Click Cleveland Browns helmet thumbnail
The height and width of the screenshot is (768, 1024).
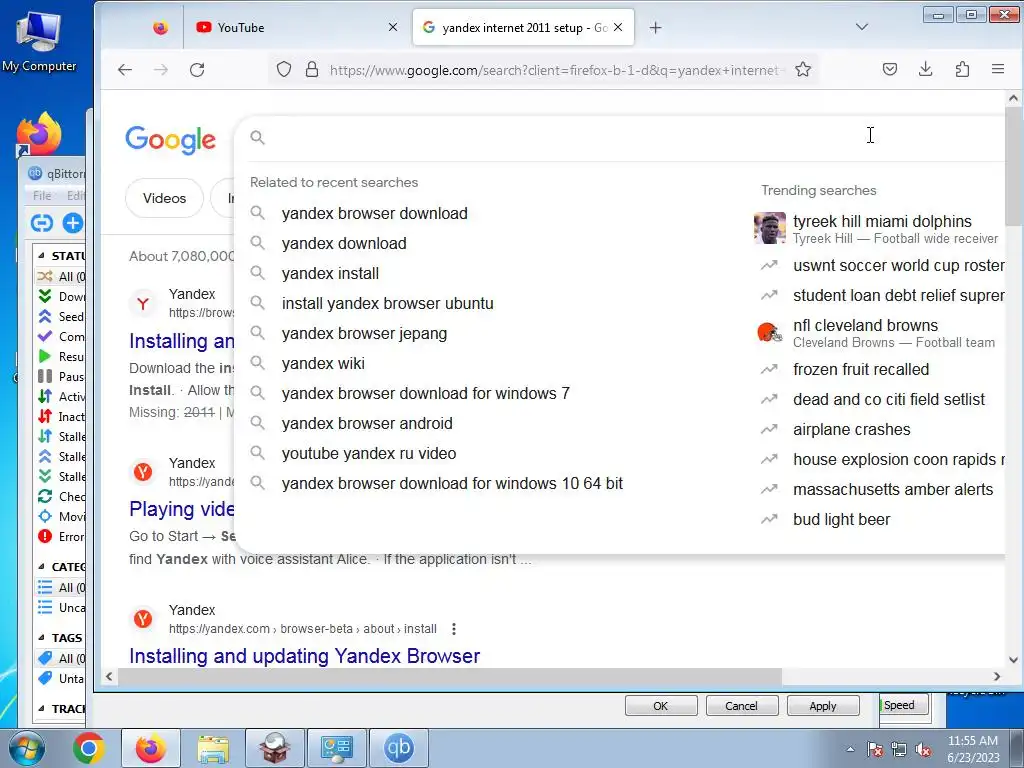[x=769, y=332]
